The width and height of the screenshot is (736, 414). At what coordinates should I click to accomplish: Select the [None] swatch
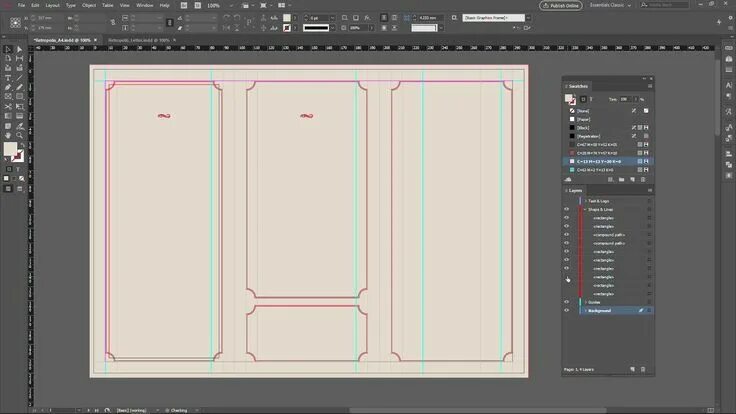[608, 111]
